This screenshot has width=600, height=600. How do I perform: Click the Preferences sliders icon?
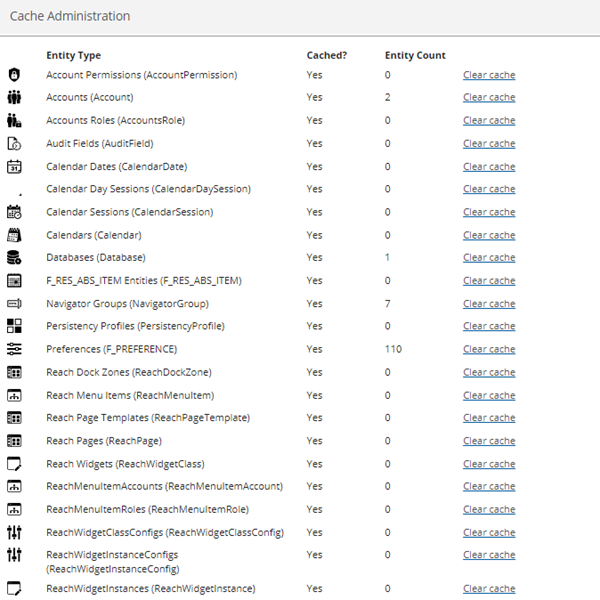14,349
